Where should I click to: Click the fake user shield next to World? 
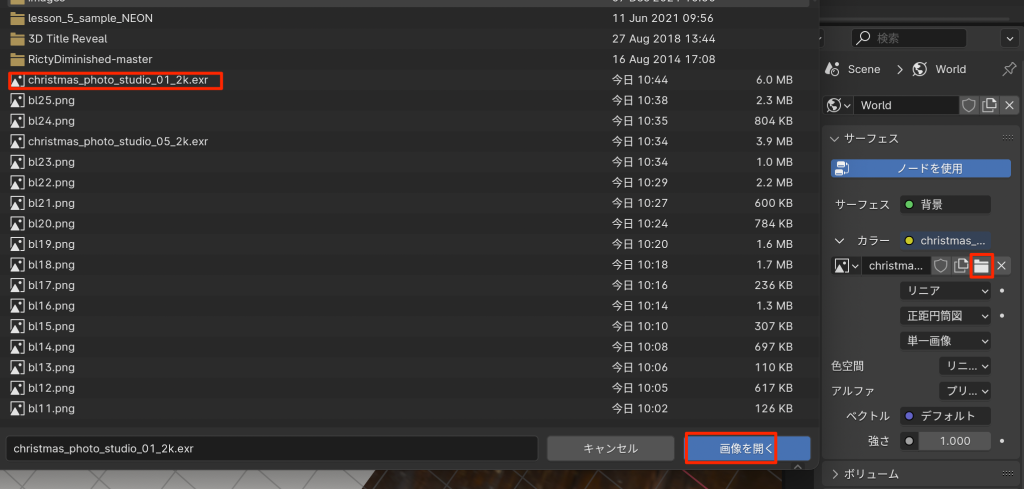[969, 105]
